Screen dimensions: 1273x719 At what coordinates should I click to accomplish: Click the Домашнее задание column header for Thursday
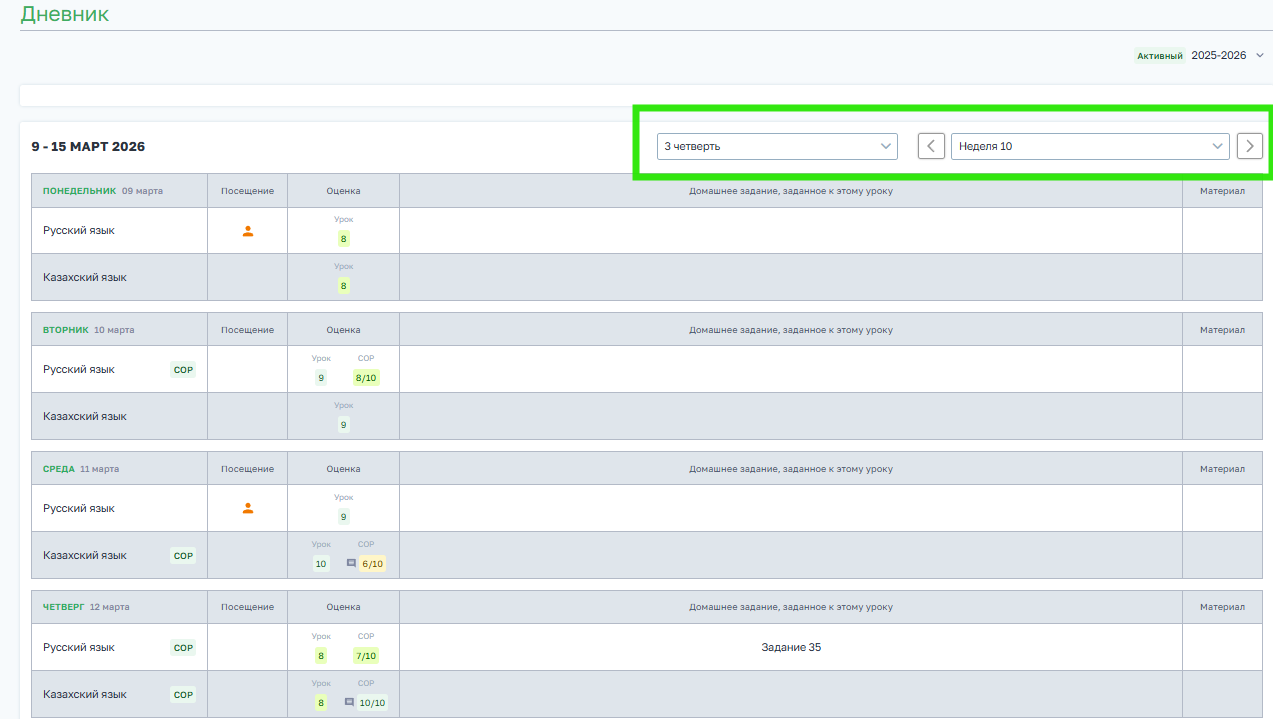[x=791, y=607]
